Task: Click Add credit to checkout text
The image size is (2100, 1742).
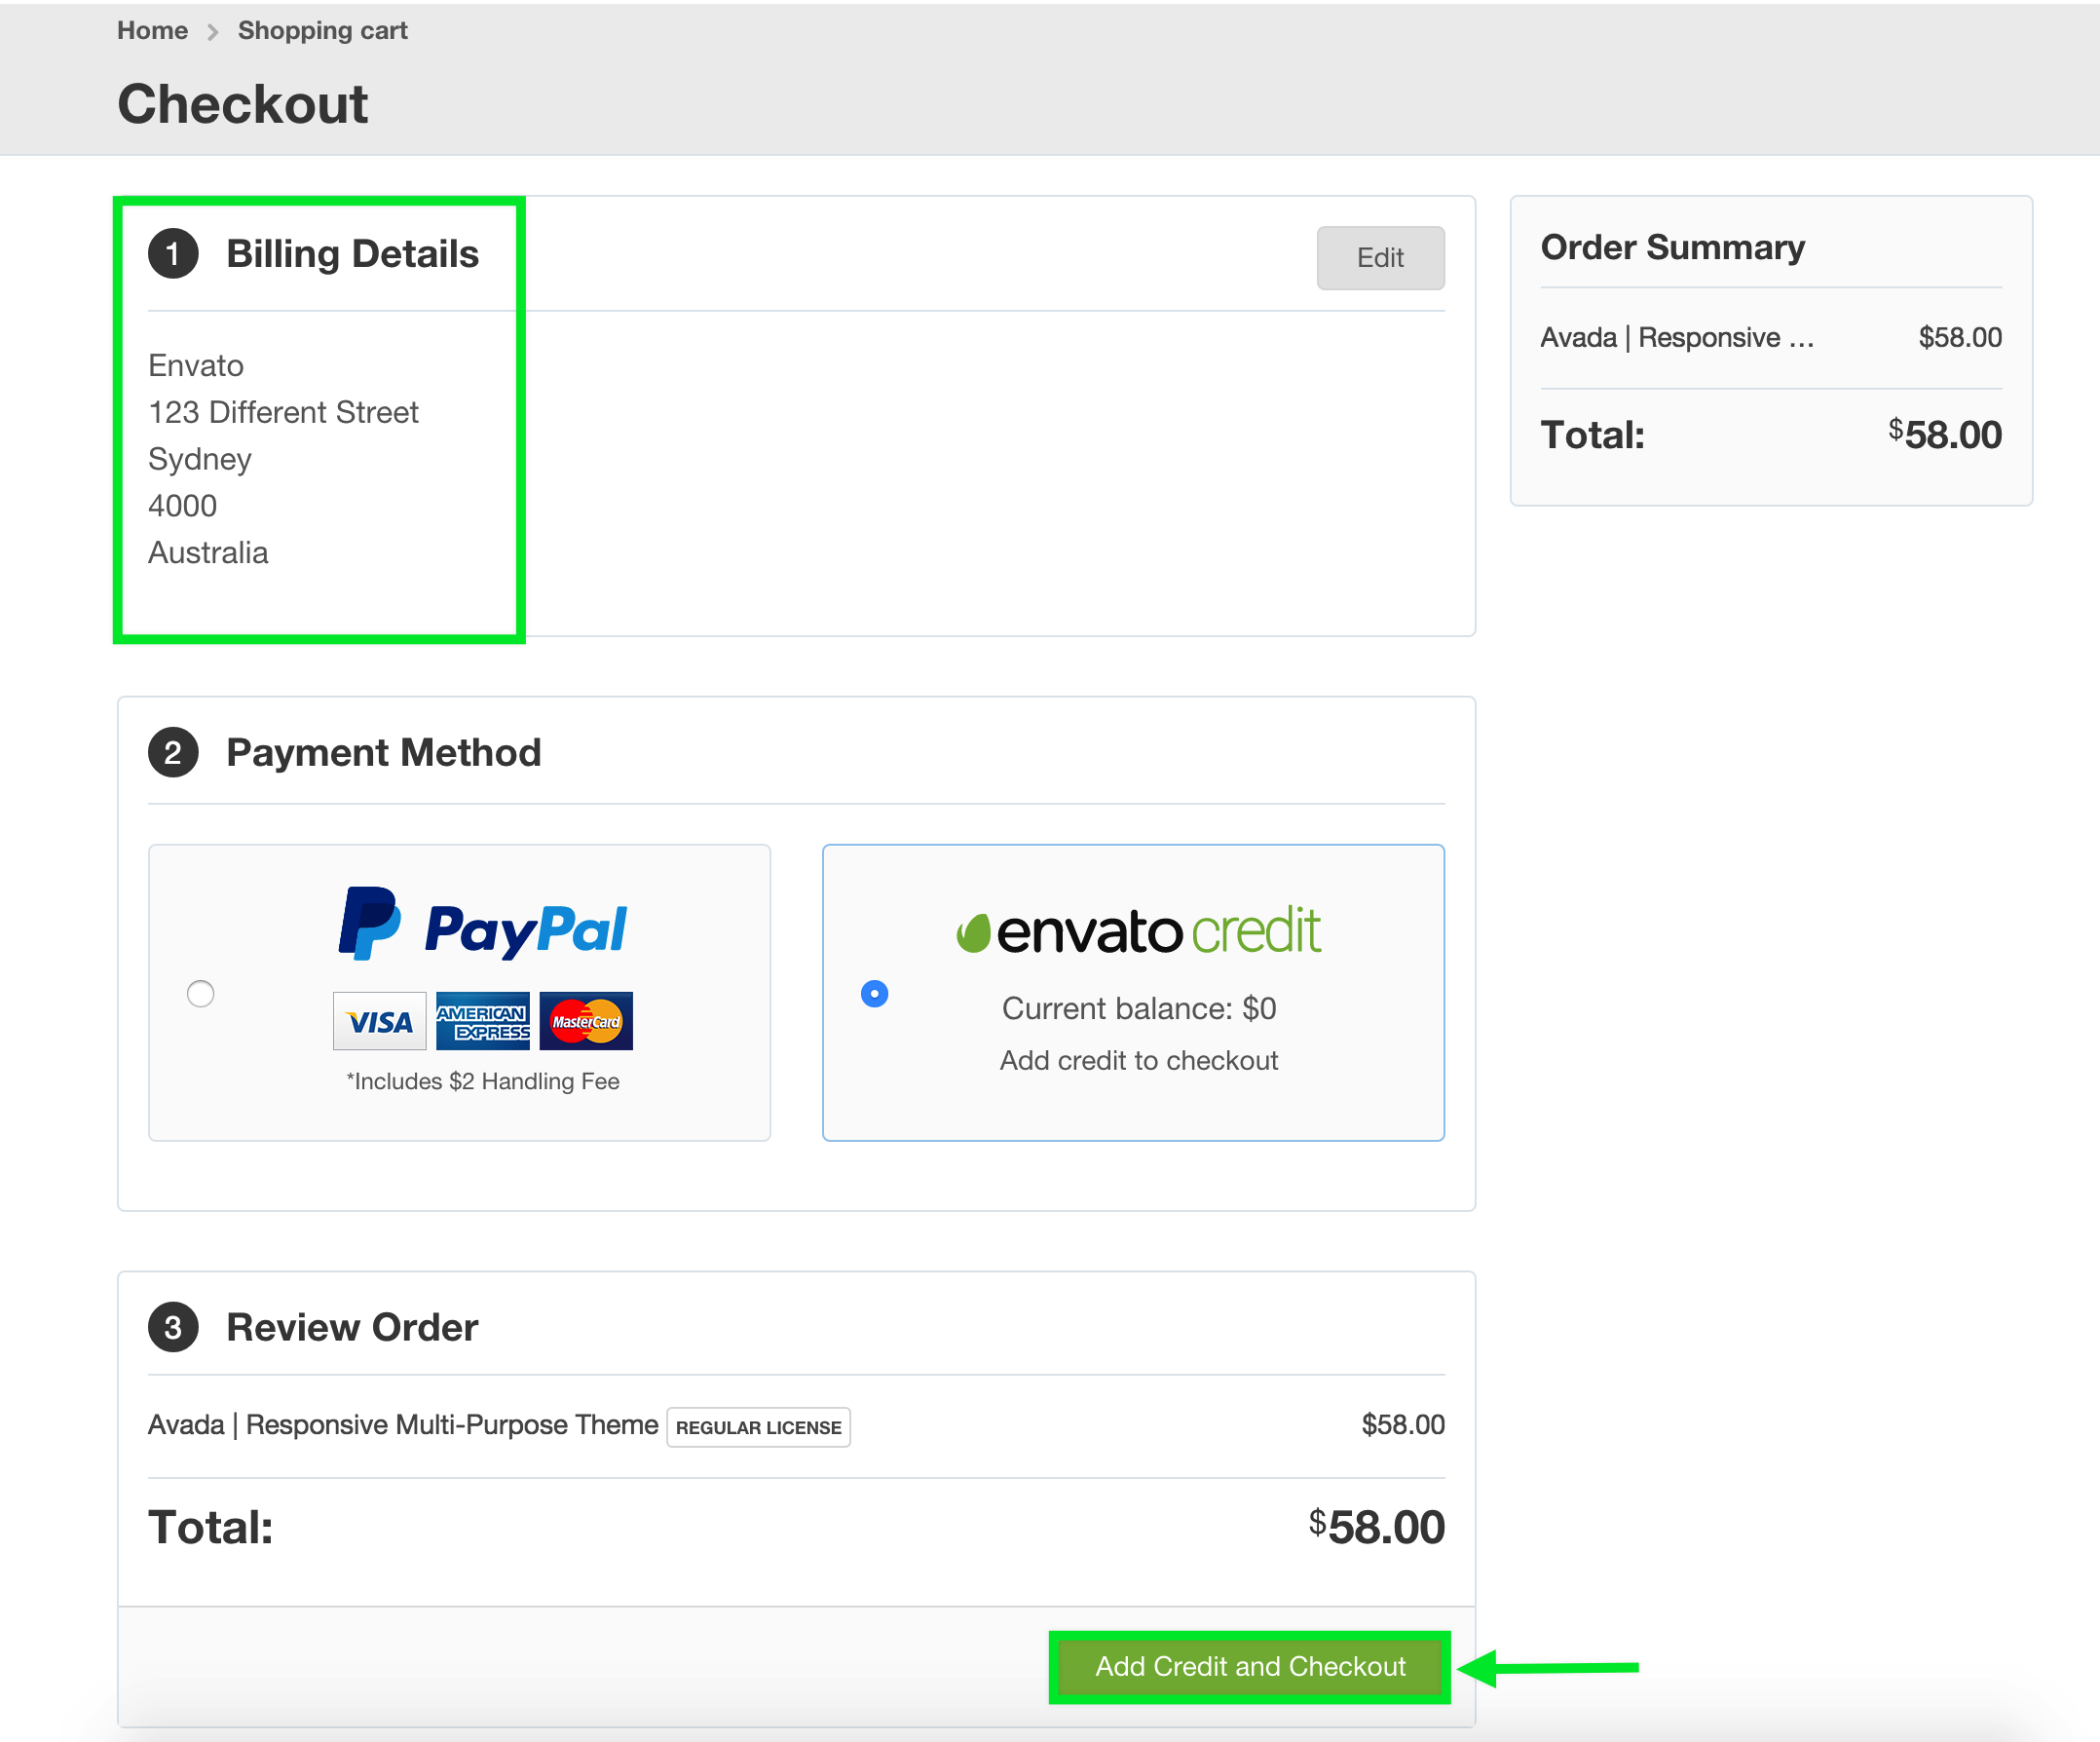Action: tap(1138, 1061)
